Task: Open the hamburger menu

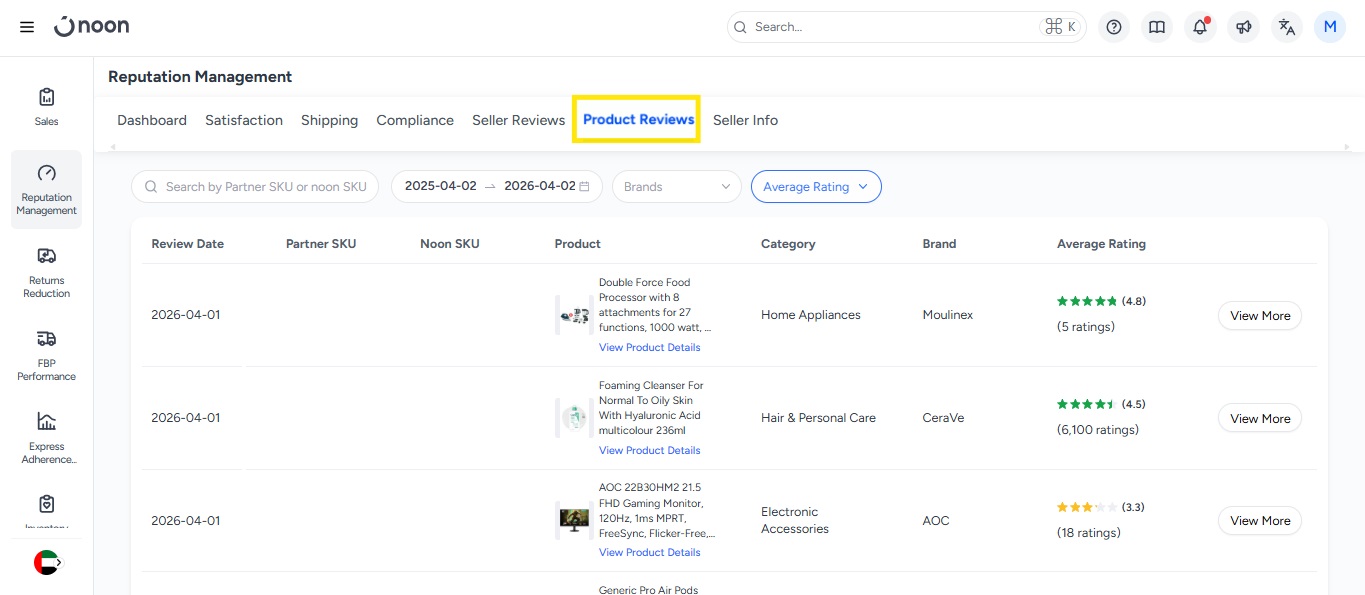Action: pos(27,27)
